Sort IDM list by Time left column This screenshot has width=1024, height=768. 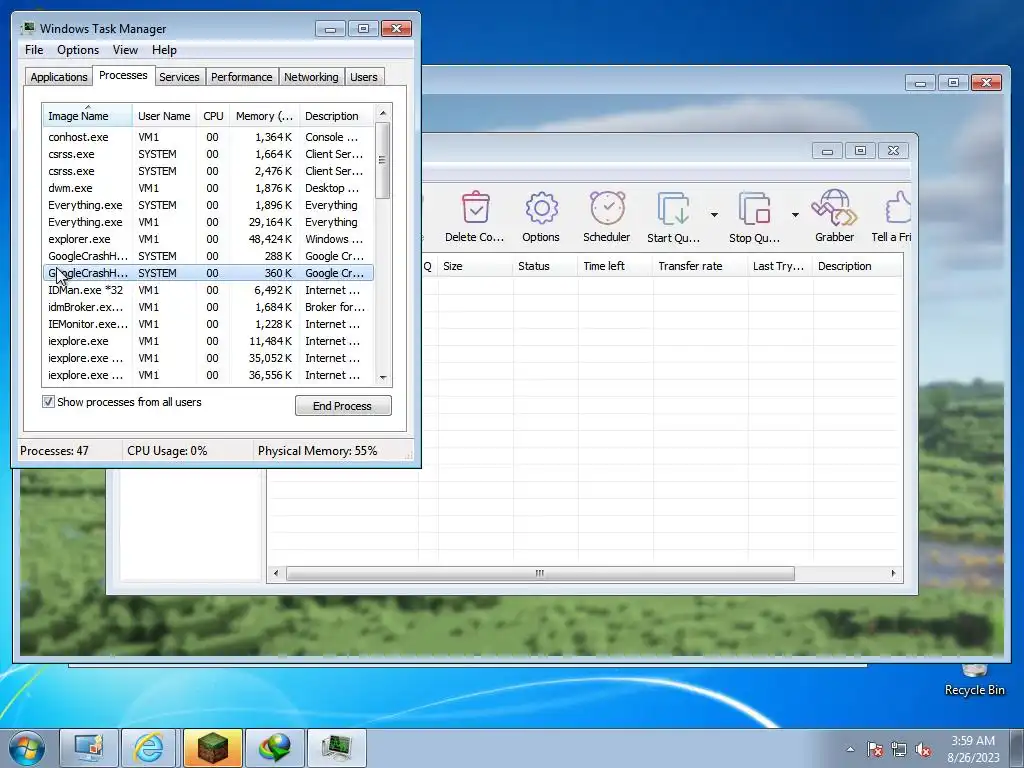(x=615, y=266)
